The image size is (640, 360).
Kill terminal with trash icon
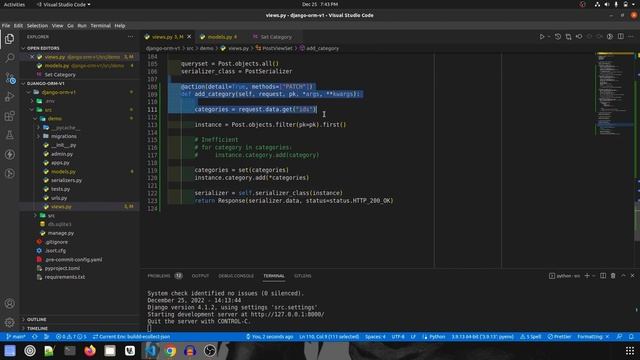point(613,276)
